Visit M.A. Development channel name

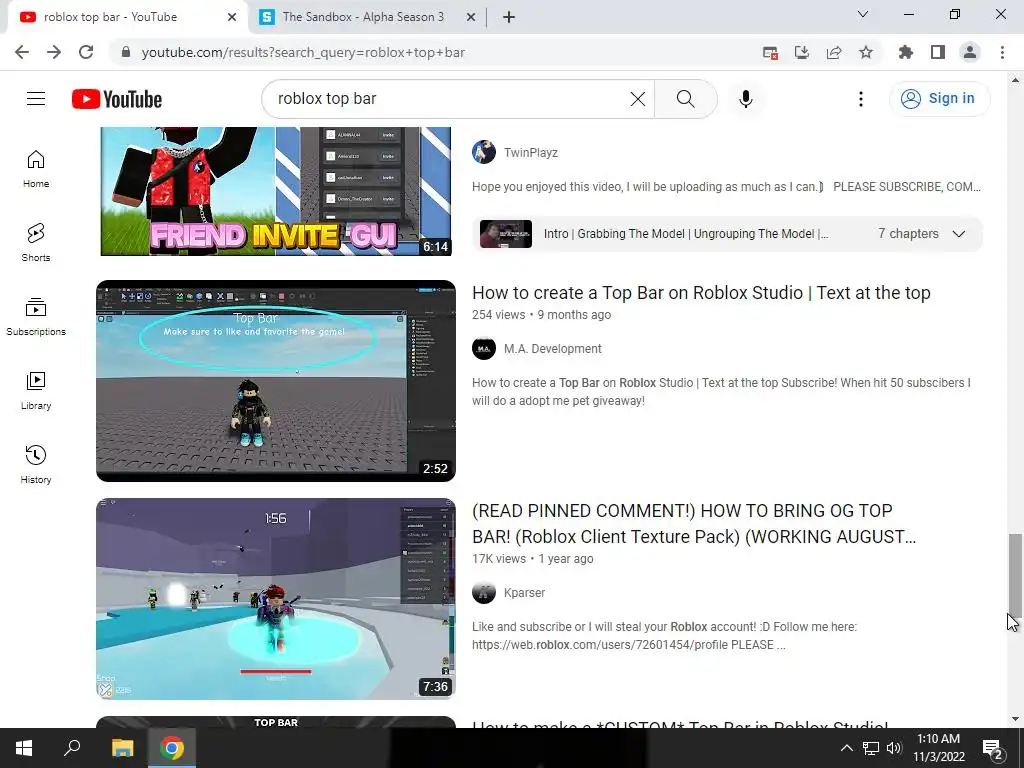tap(552, 349)
